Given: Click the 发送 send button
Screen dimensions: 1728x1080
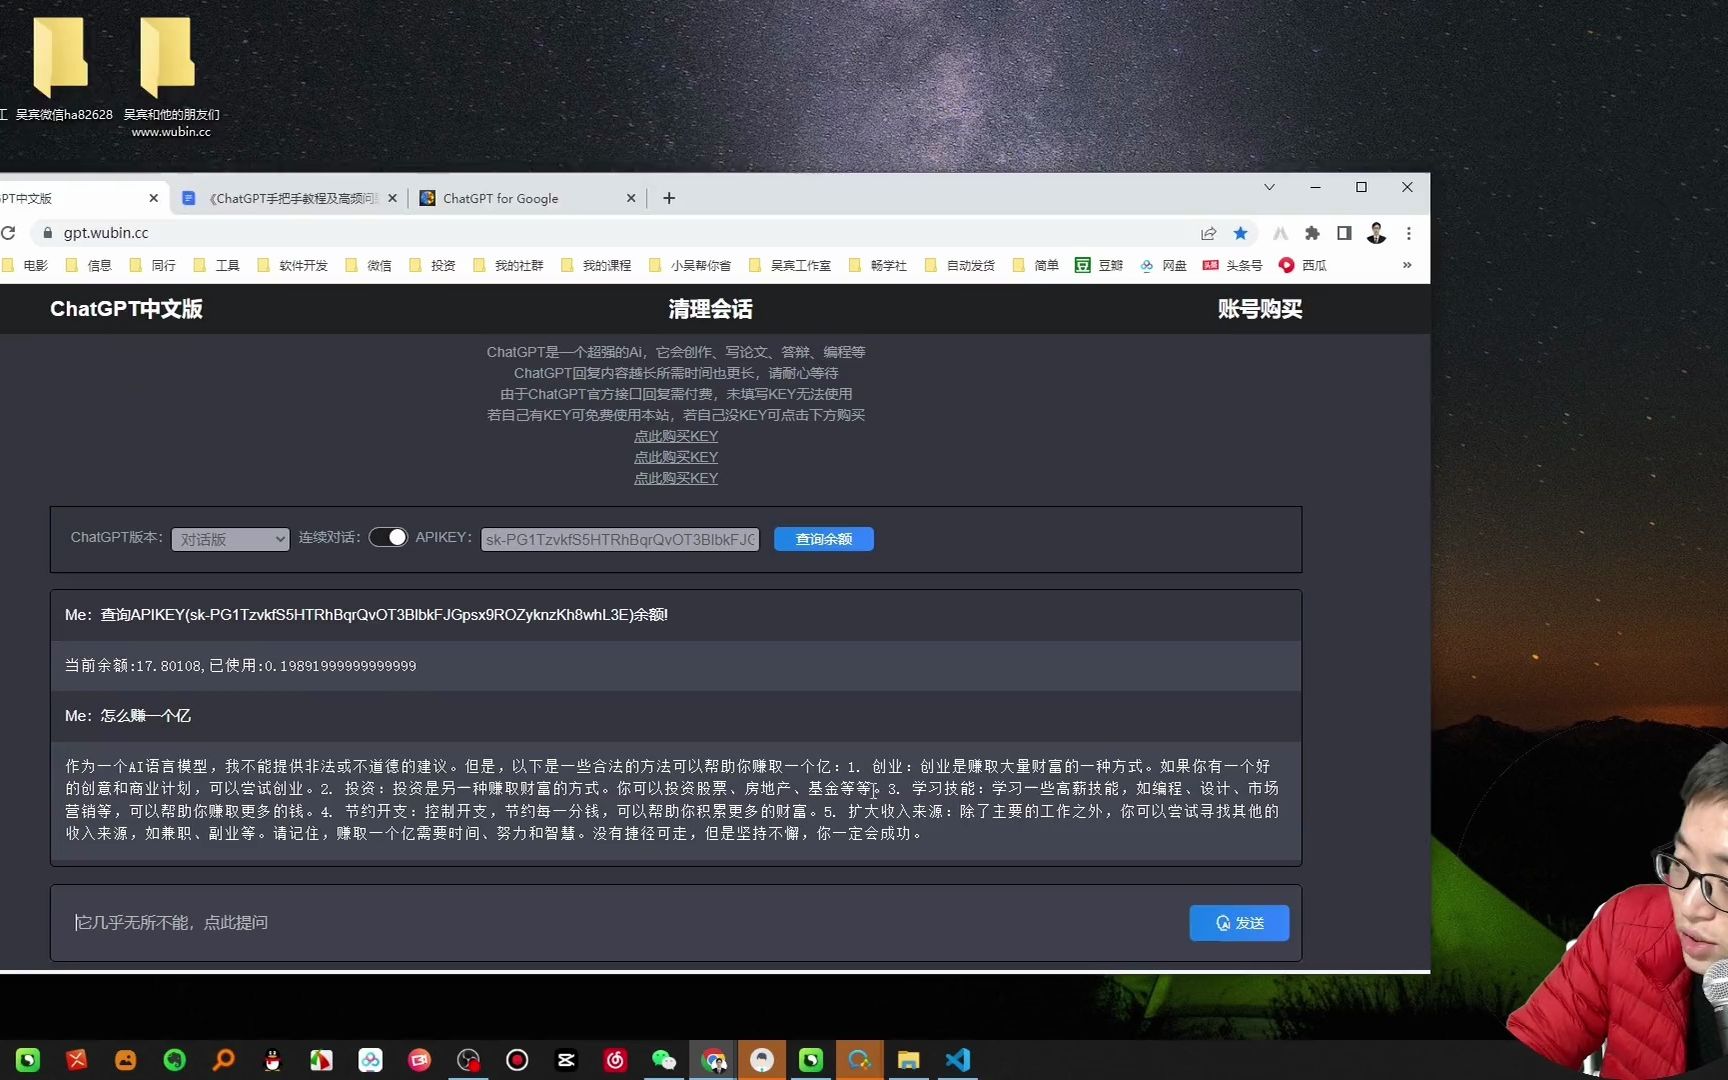Looking at the screenshot, I should pos(1239,923).
